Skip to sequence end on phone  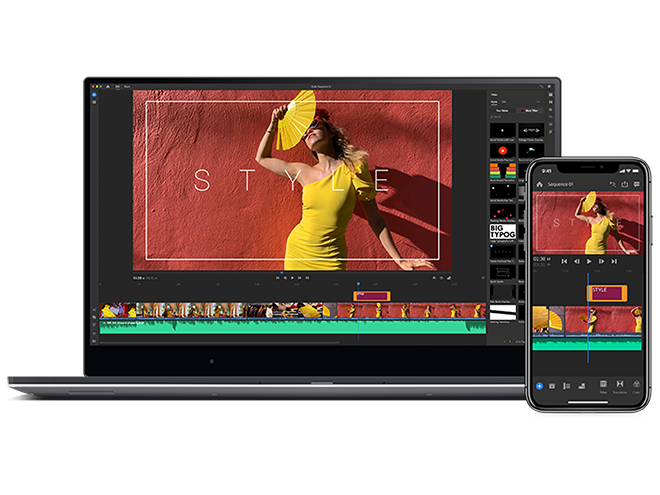[612, 261]
